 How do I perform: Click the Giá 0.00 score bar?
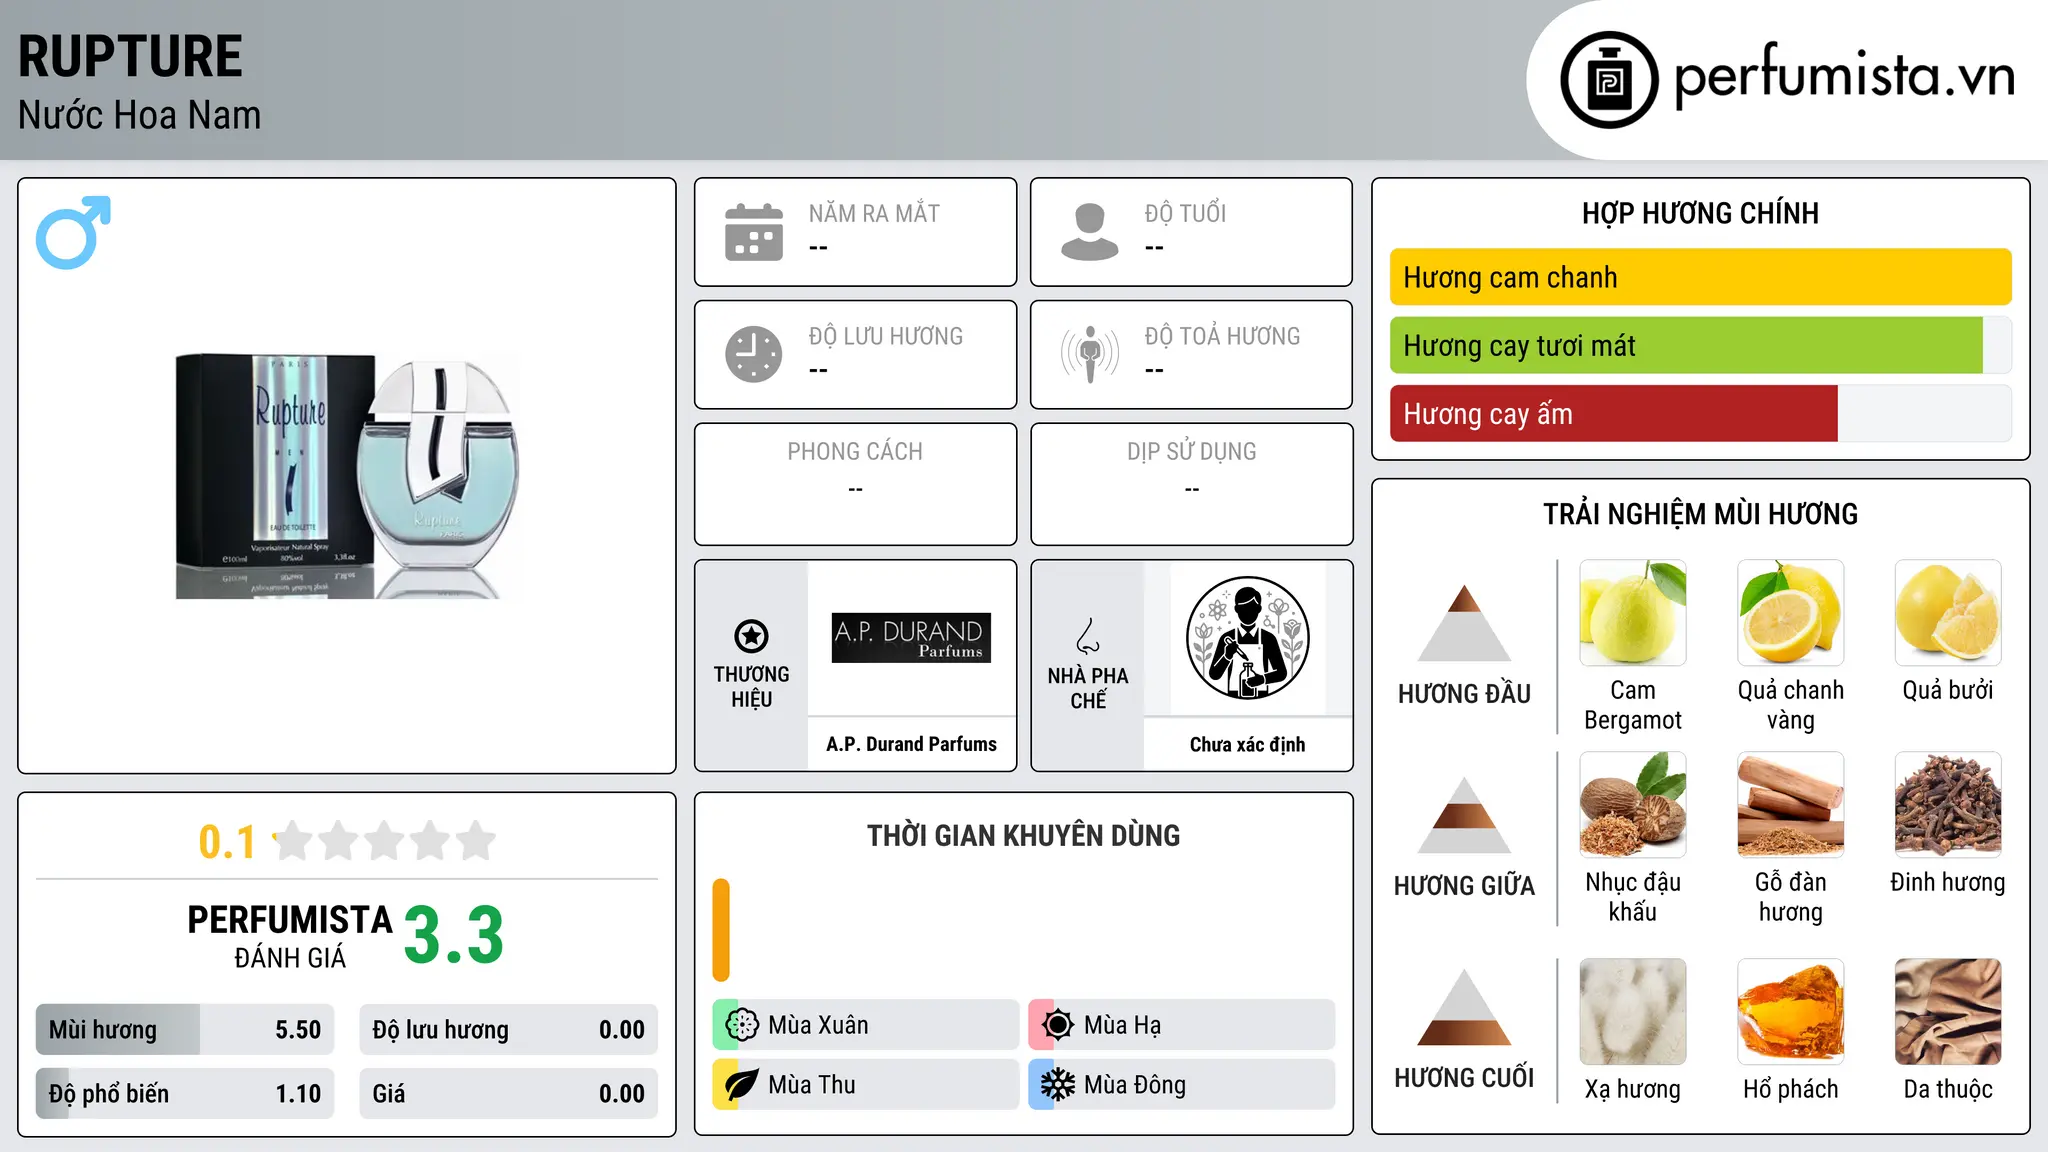coord(509,1093)
